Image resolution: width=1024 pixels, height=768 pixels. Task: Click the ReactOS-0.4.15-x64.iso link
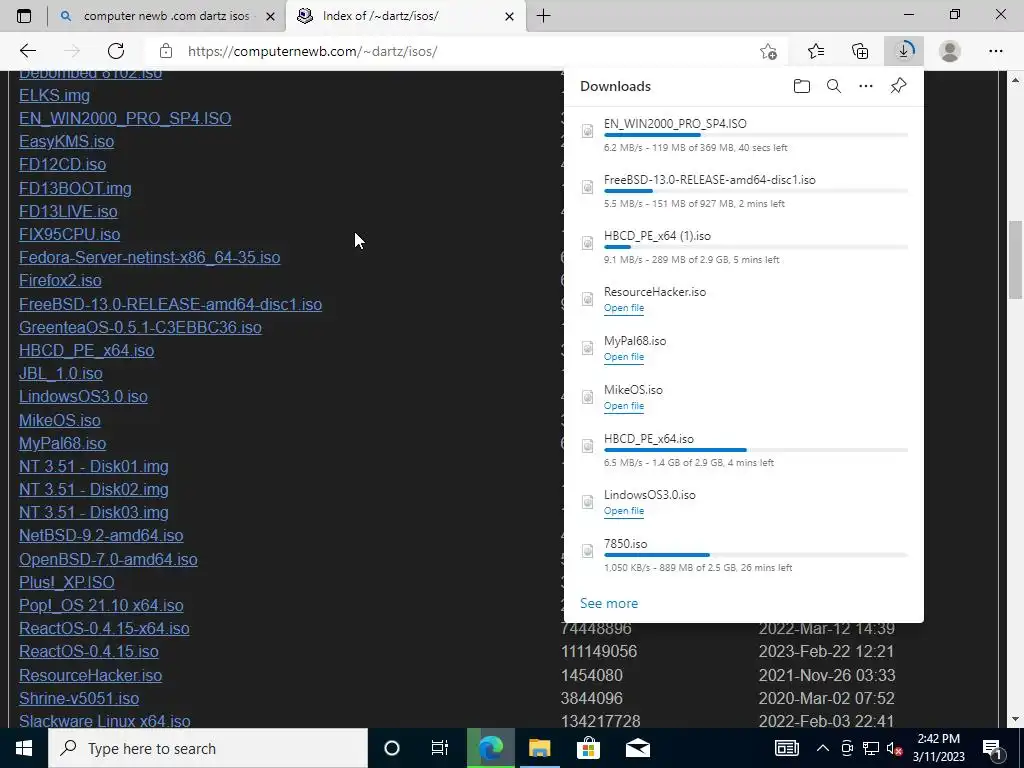[104, 628]
